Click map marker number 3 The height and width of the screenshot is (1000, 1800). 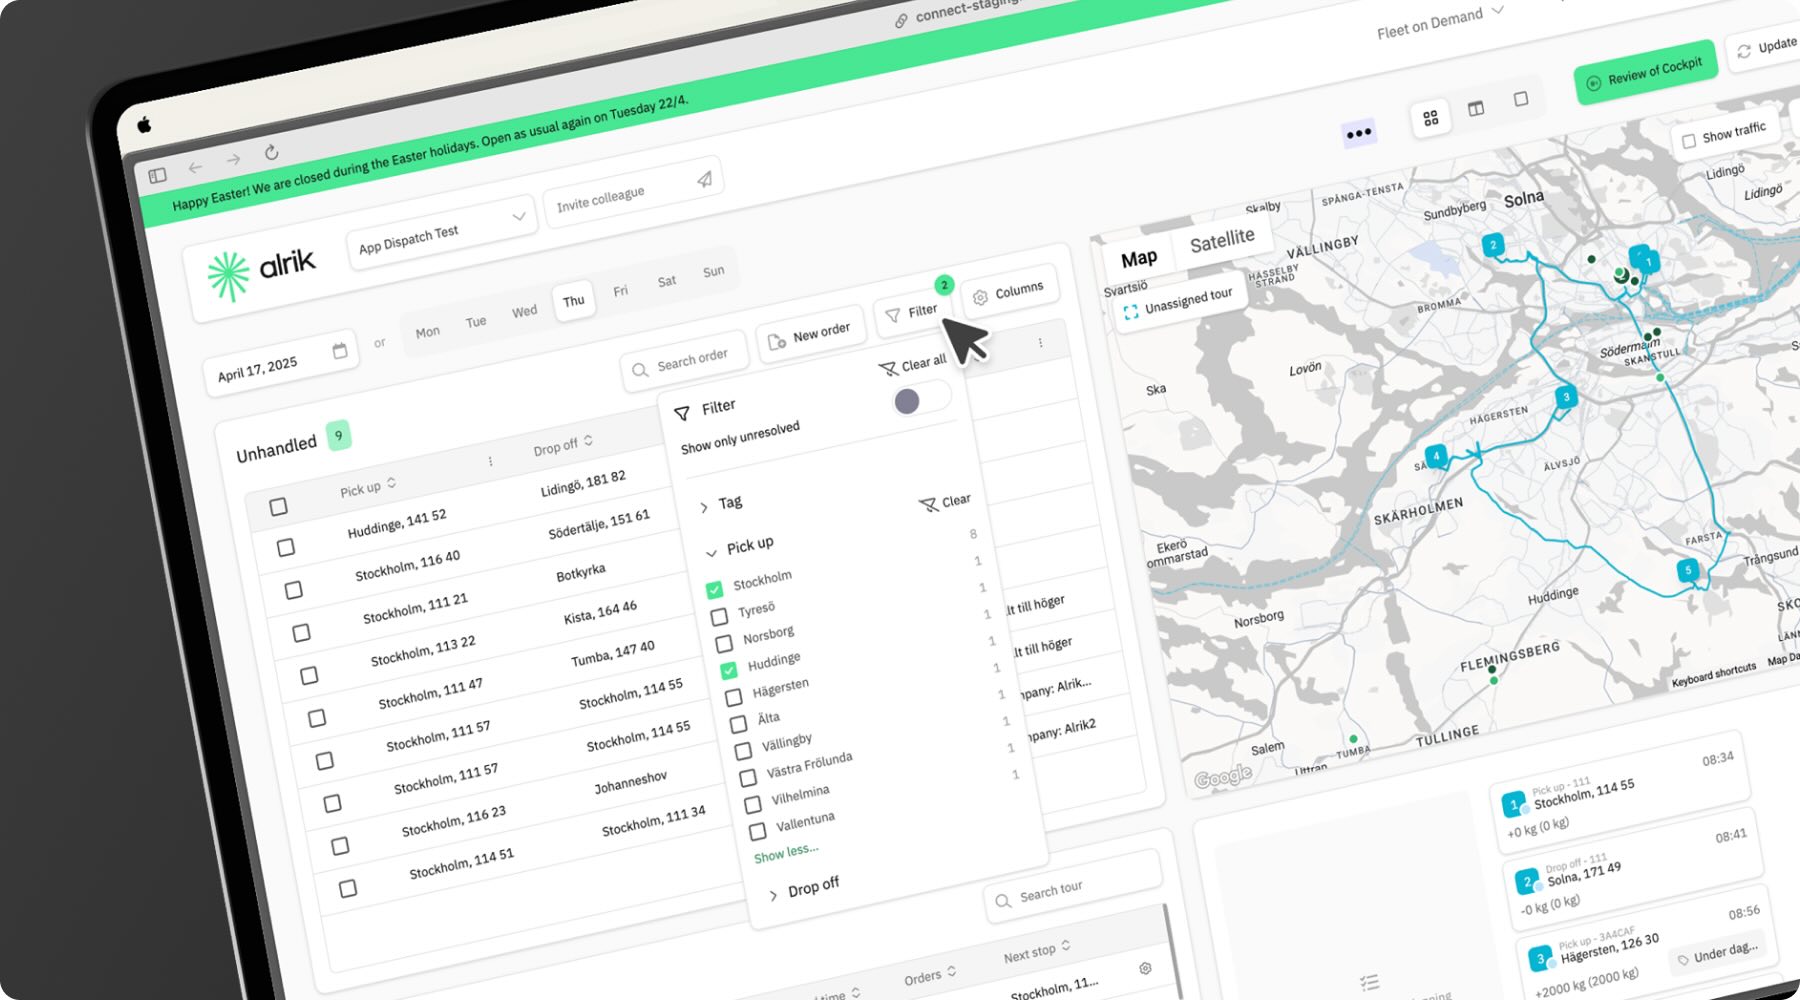(x=1566, y=397)
